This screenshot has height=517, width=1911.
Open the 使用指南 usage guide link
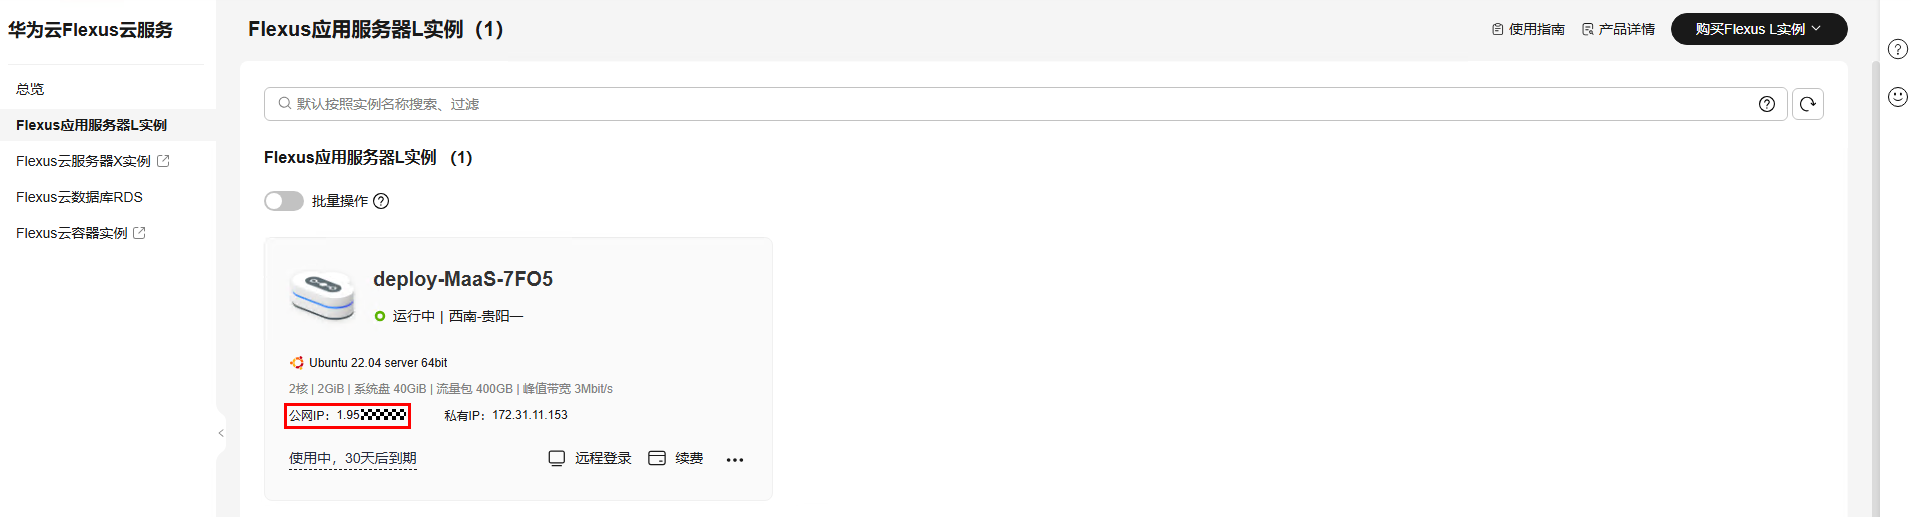coord(1528,29)
